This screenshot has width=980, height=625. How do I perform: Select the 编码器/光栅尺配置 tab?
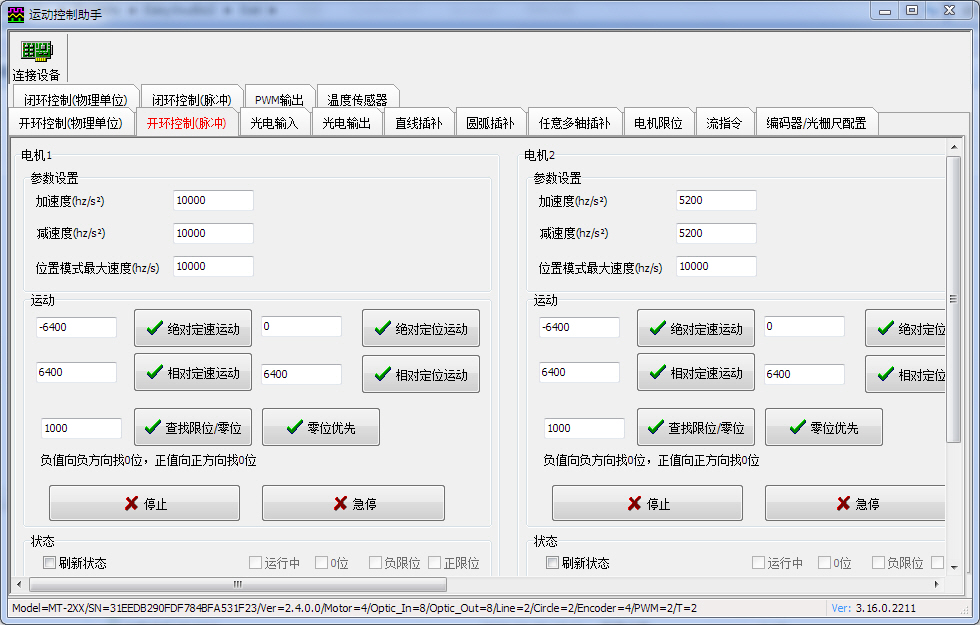(815, 121)
